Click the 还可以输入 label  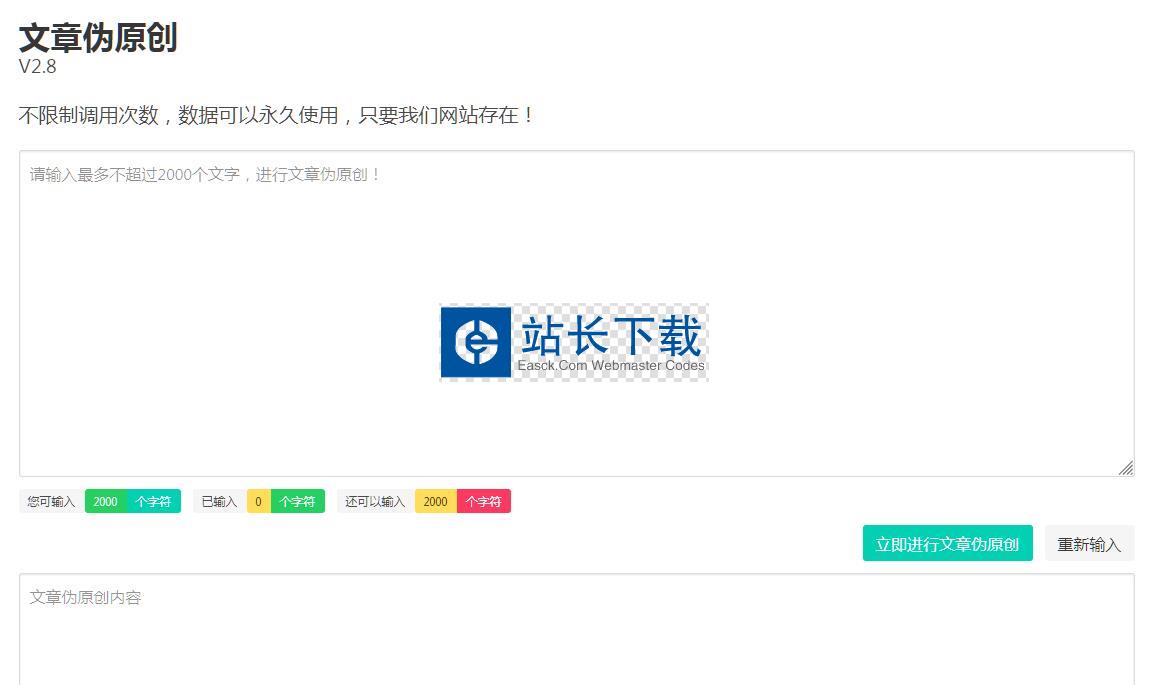click(x=375, y=501)
